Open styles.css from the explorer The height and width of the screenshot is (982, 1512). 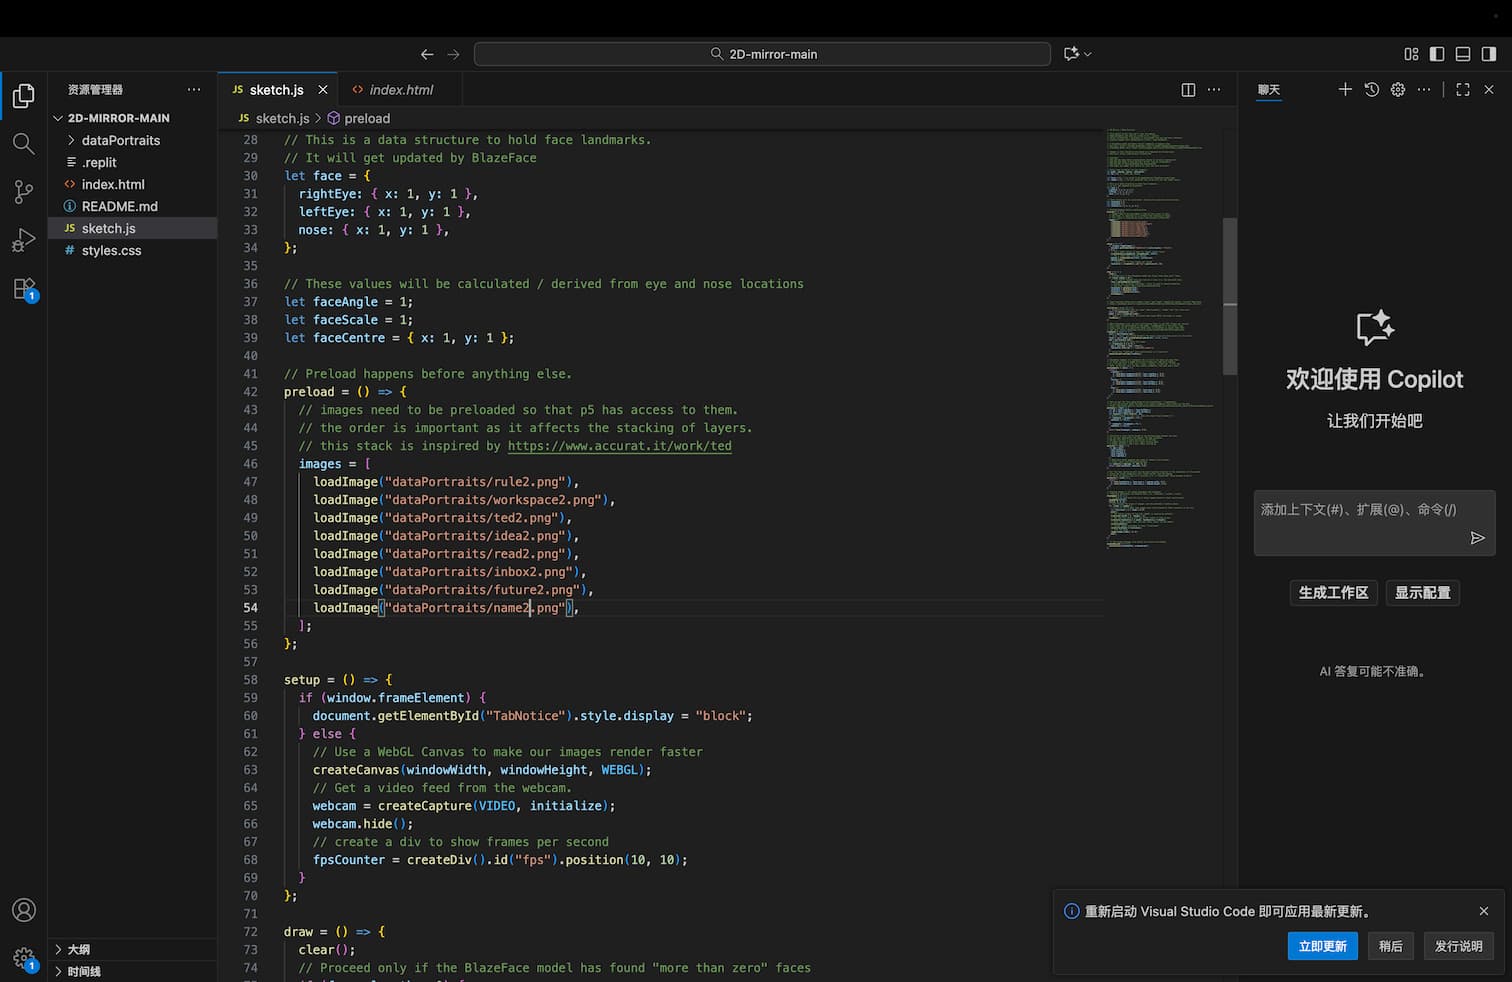click(x=111, y=251)
